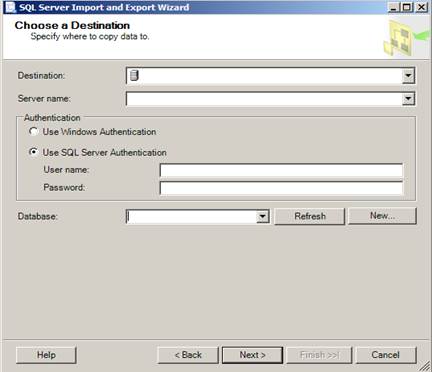Image resolution: width=432 pixels, height=372 pixels.
Task: Open the Destination dropdown list
Action: click(x=408, y=76)
